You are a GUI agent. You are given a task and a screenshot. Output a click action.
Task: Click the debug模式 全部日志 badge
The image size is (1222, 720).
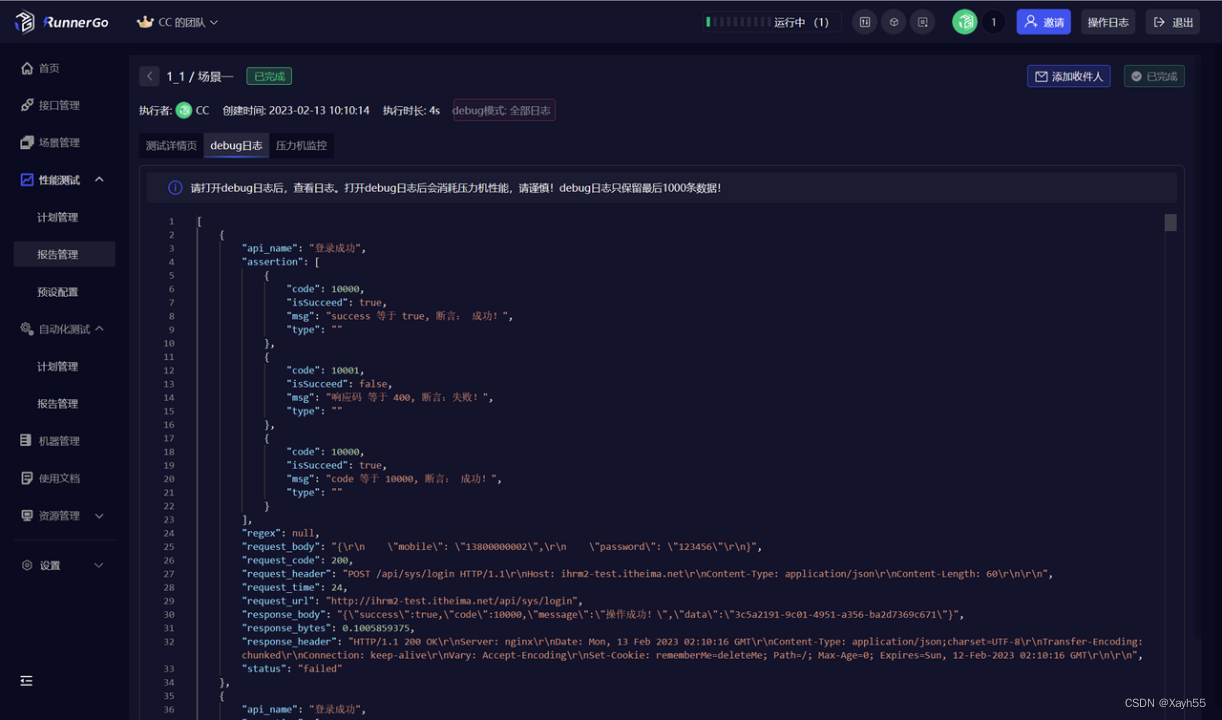click(504, 110)
